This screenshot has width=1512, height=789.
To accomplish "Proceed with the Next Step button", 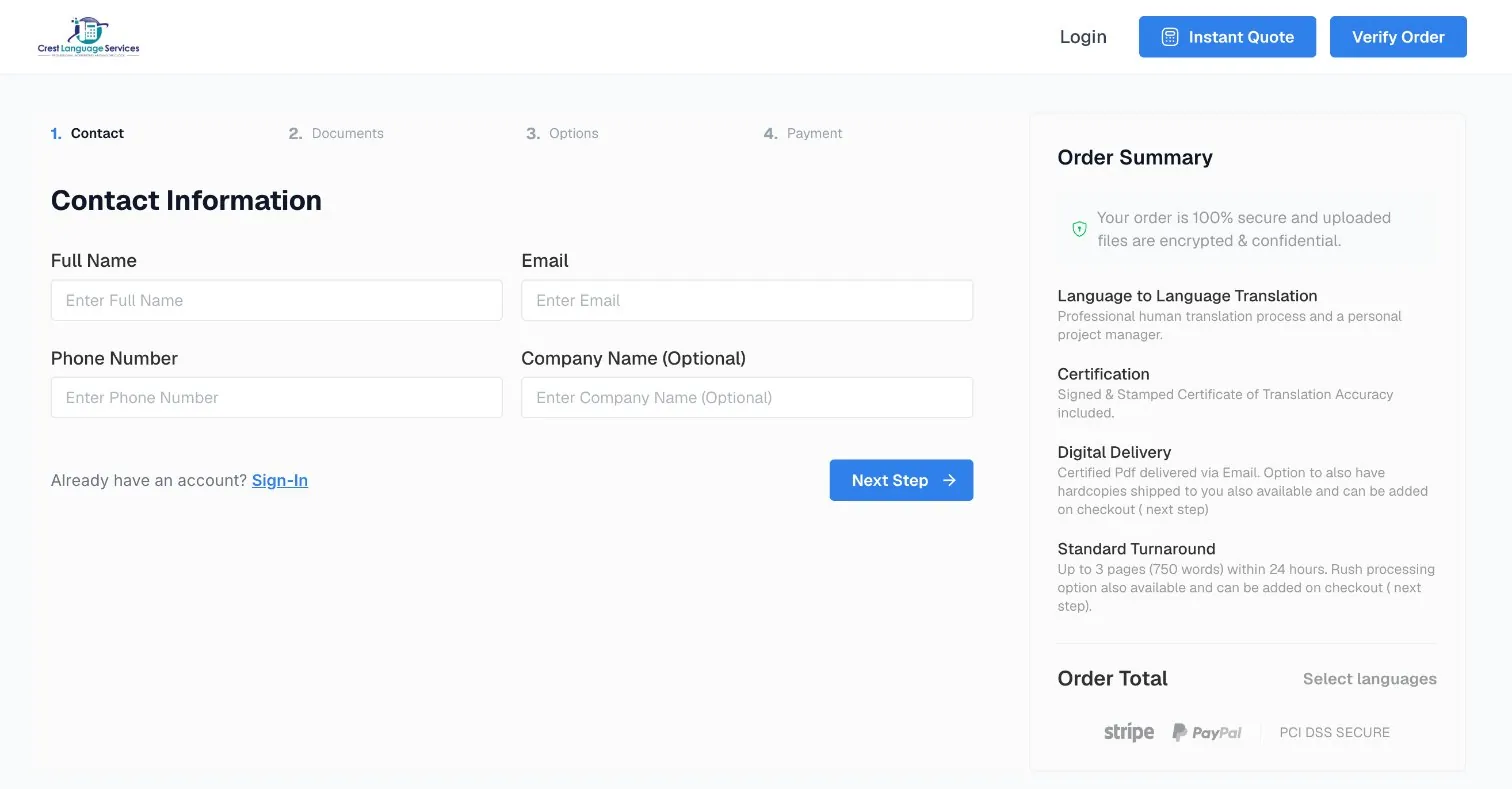I will click(901, 480).
